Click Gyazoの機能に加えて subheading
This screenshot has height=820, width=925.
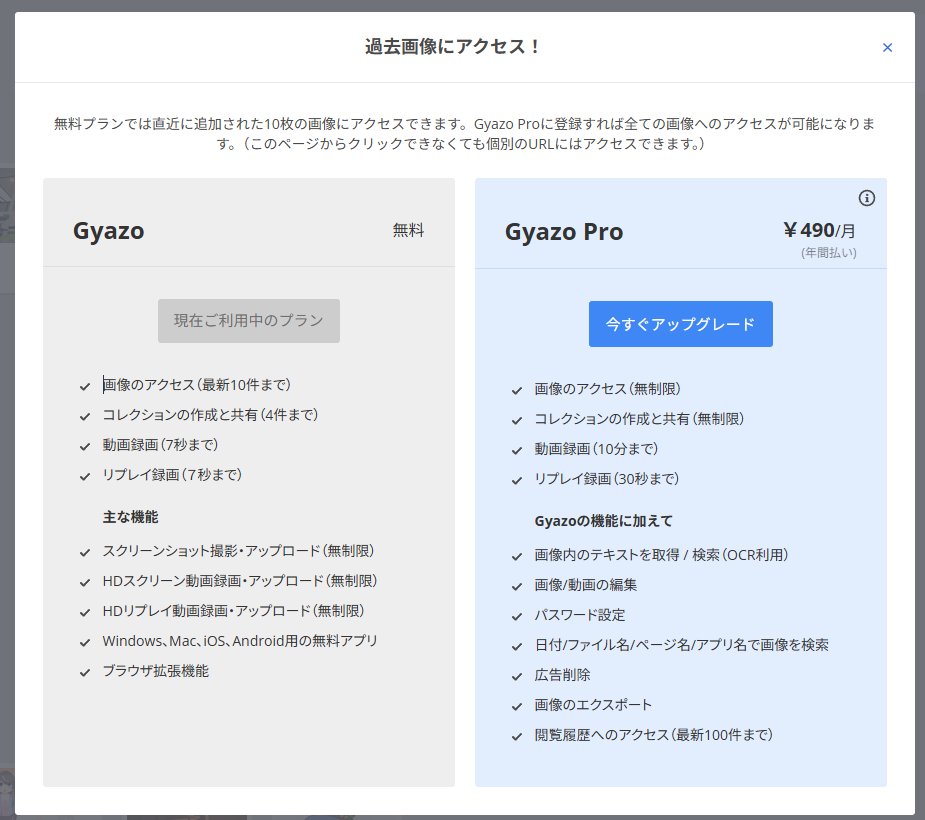click(603, 521)
